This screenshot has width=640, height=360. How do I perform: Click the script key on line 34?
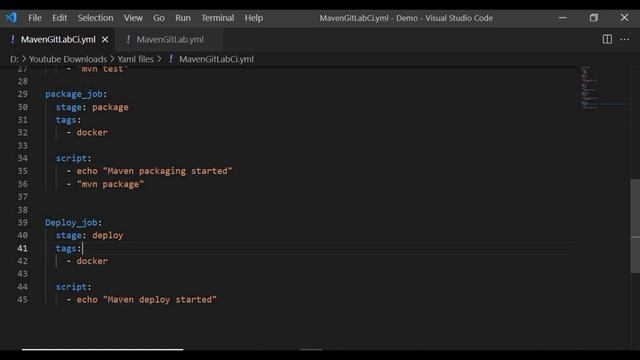point(71,158)
